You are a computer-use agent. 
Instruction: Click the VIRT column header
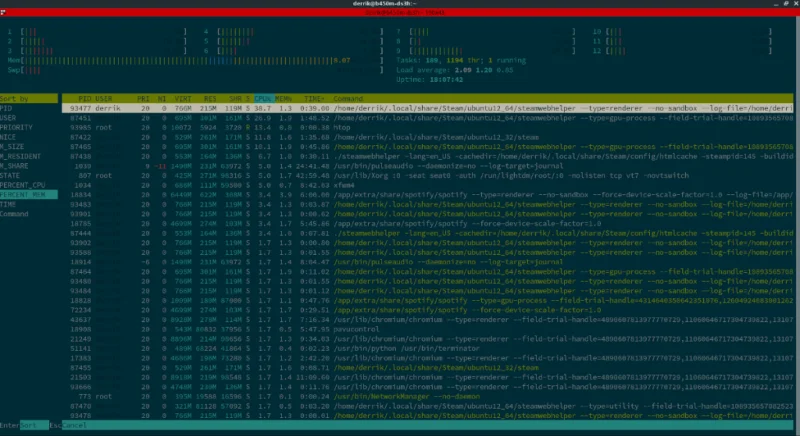[183, 98]
